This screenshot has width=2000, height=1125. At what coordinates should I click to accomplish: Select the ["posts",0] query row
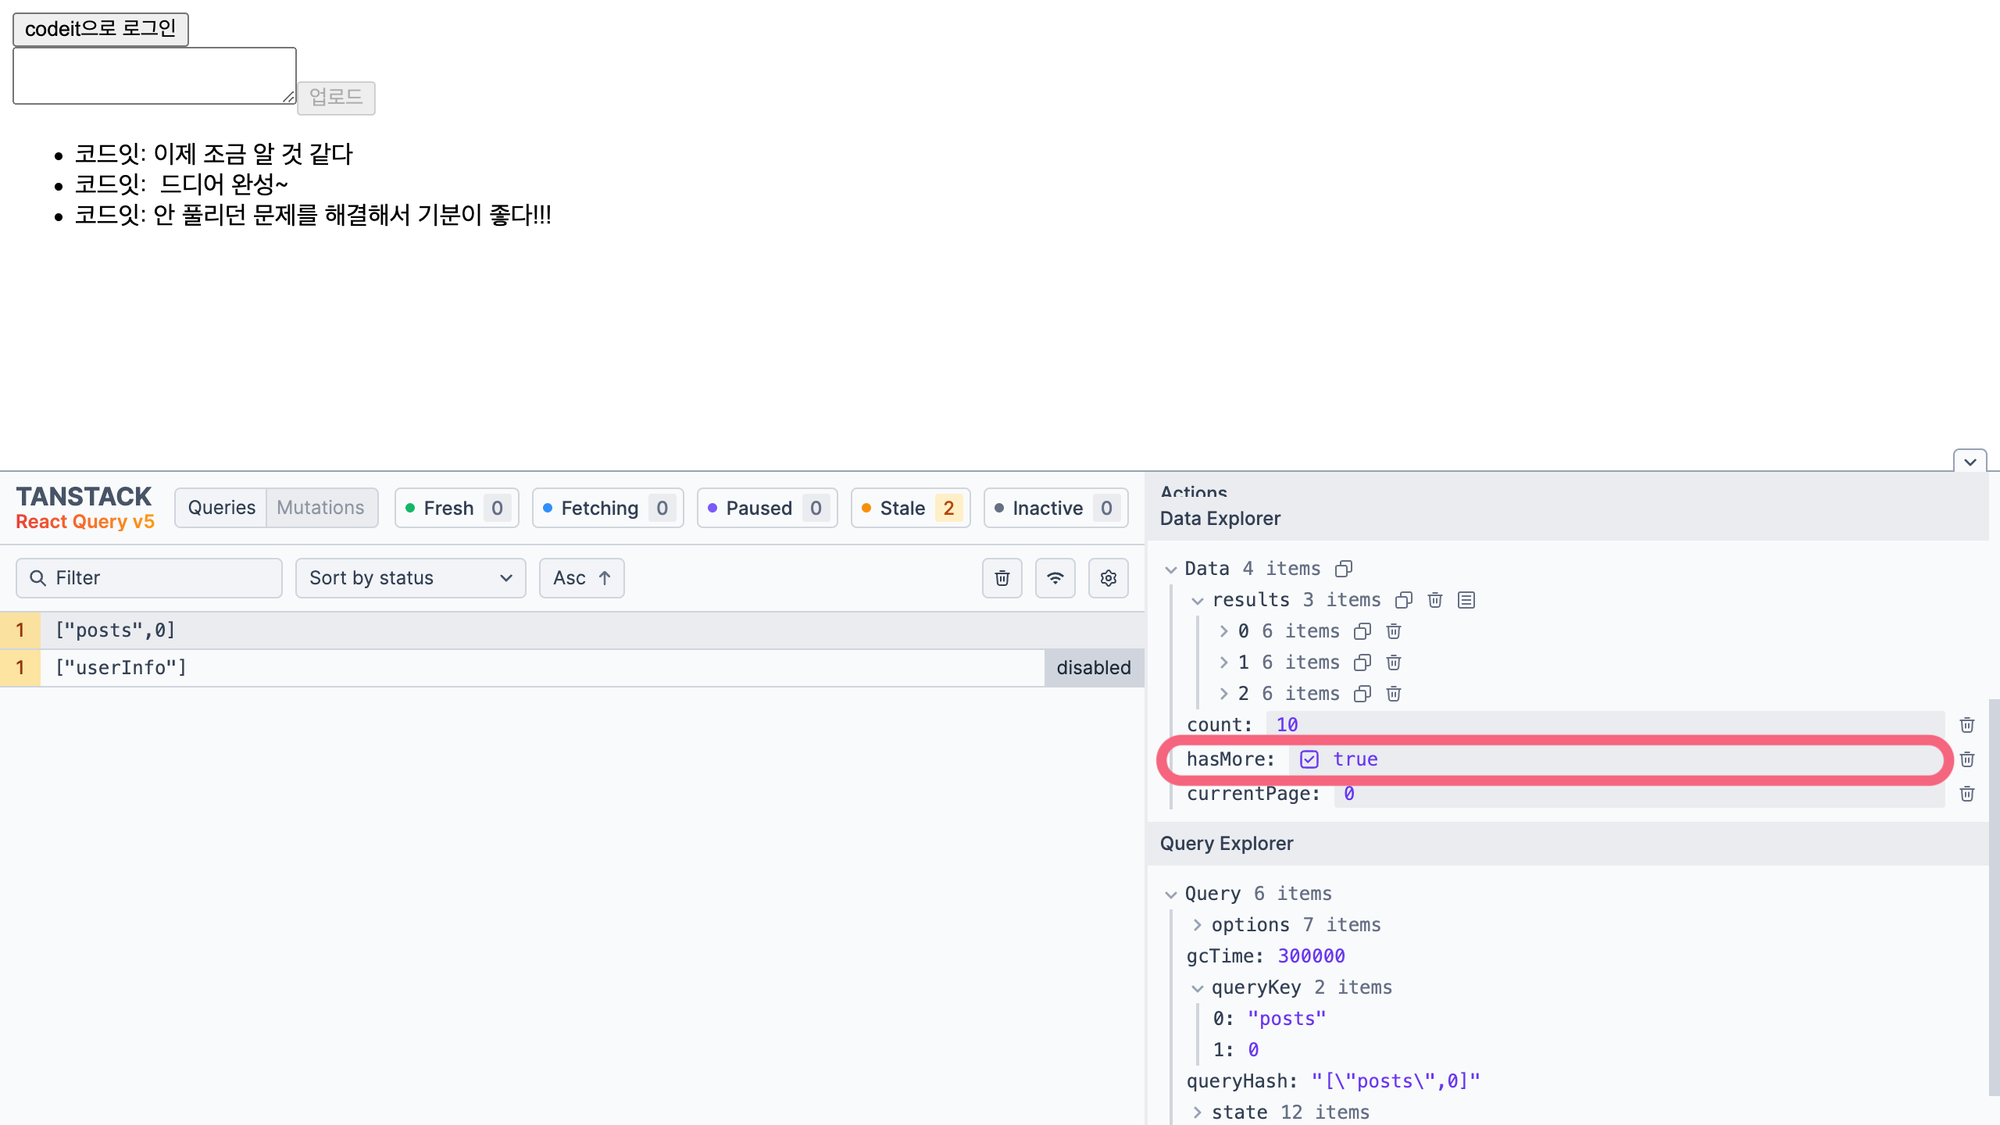[x=572, y=630]
